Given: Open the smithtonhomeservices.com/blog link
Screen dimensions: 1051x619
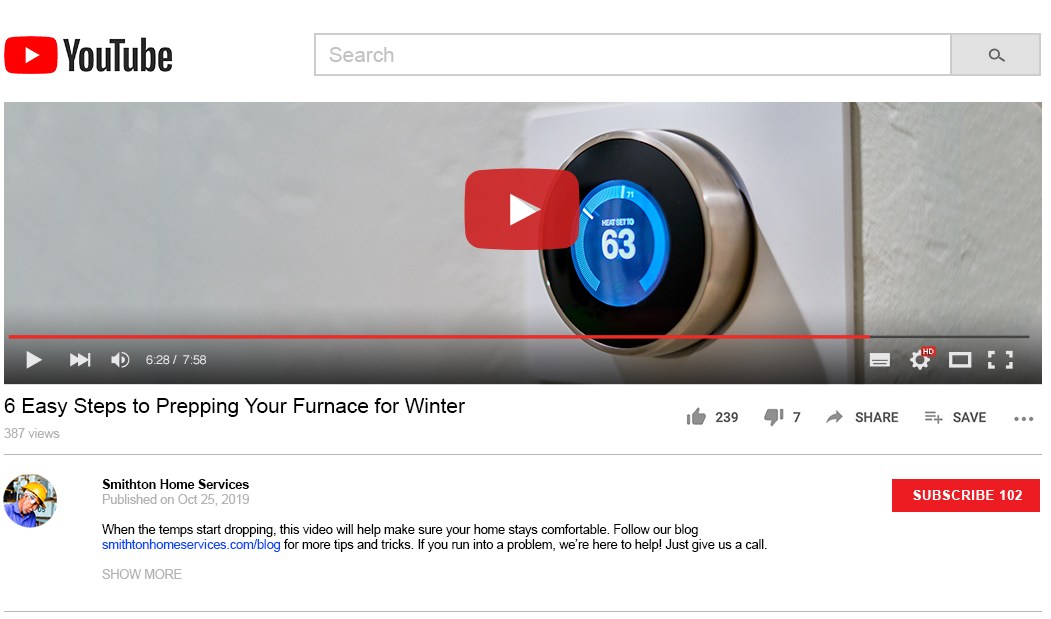Looking at the screenshot, I should coord(191,545).
